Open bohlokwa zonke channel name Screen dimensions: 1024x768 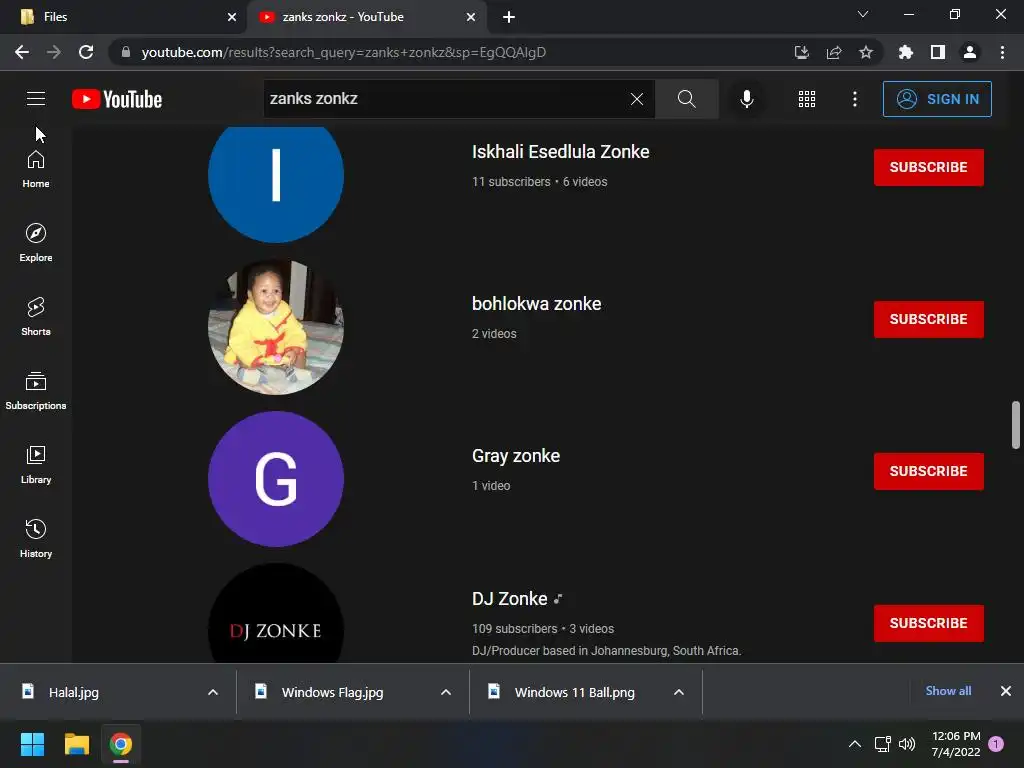536,304
